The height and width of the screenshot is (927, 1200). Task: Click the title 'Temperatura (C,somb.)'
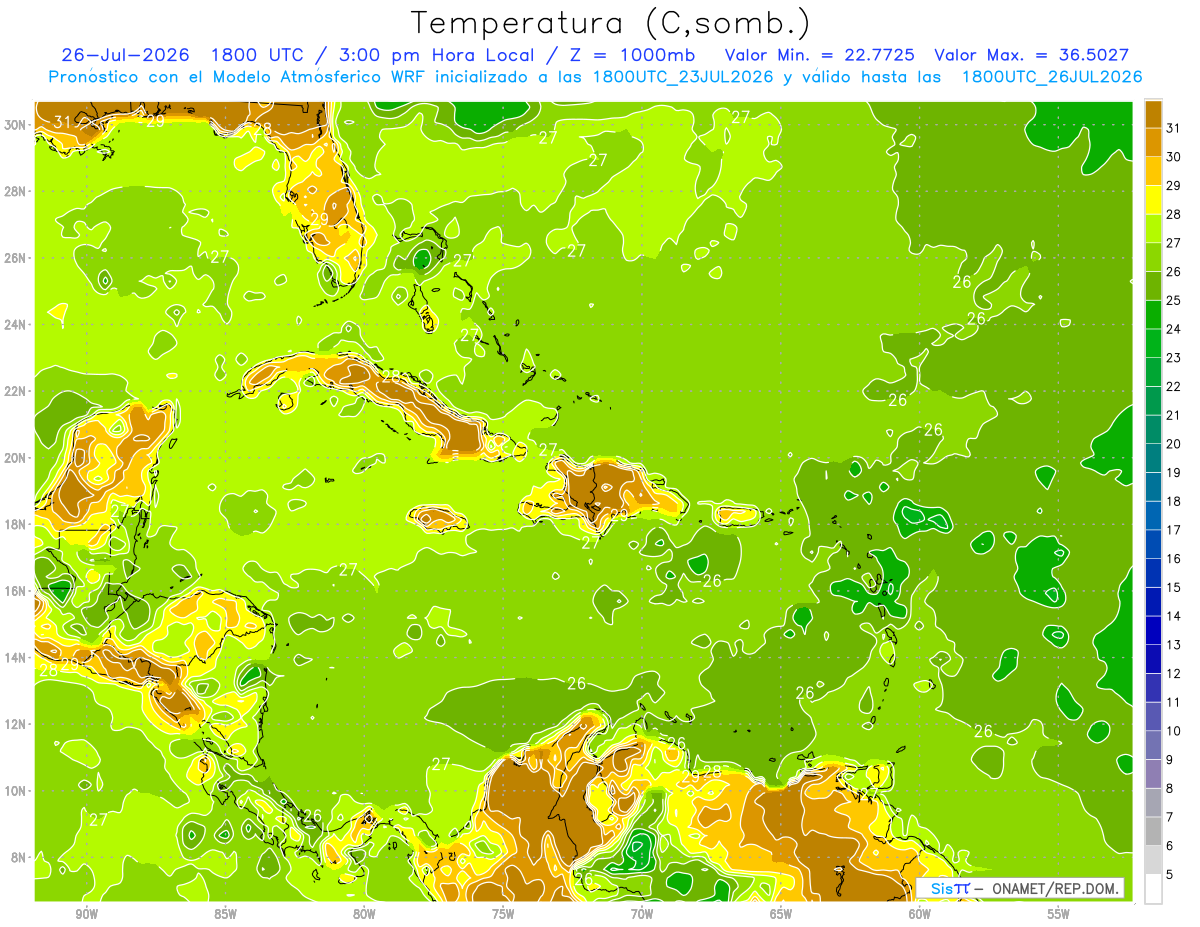tap(611, 24)
